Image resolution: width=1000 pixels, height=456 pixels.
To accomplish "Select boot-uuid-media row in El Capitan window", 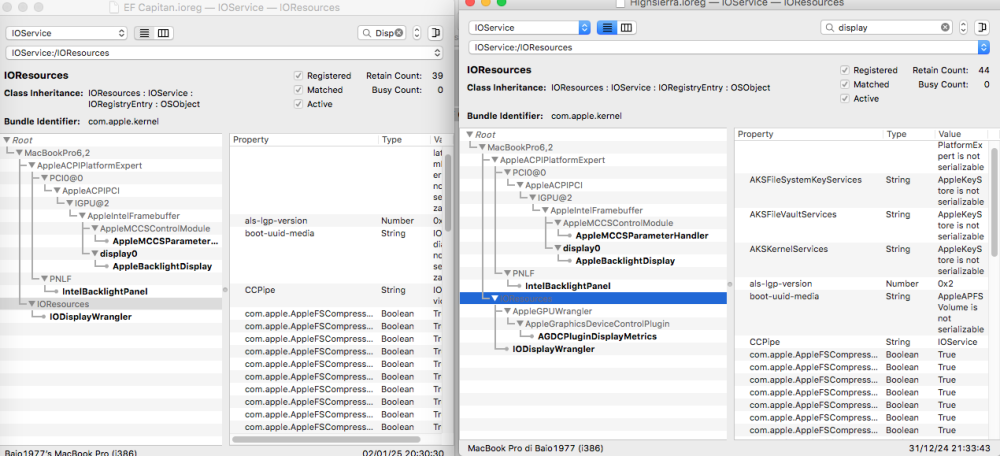I will [x=336, y=256].
